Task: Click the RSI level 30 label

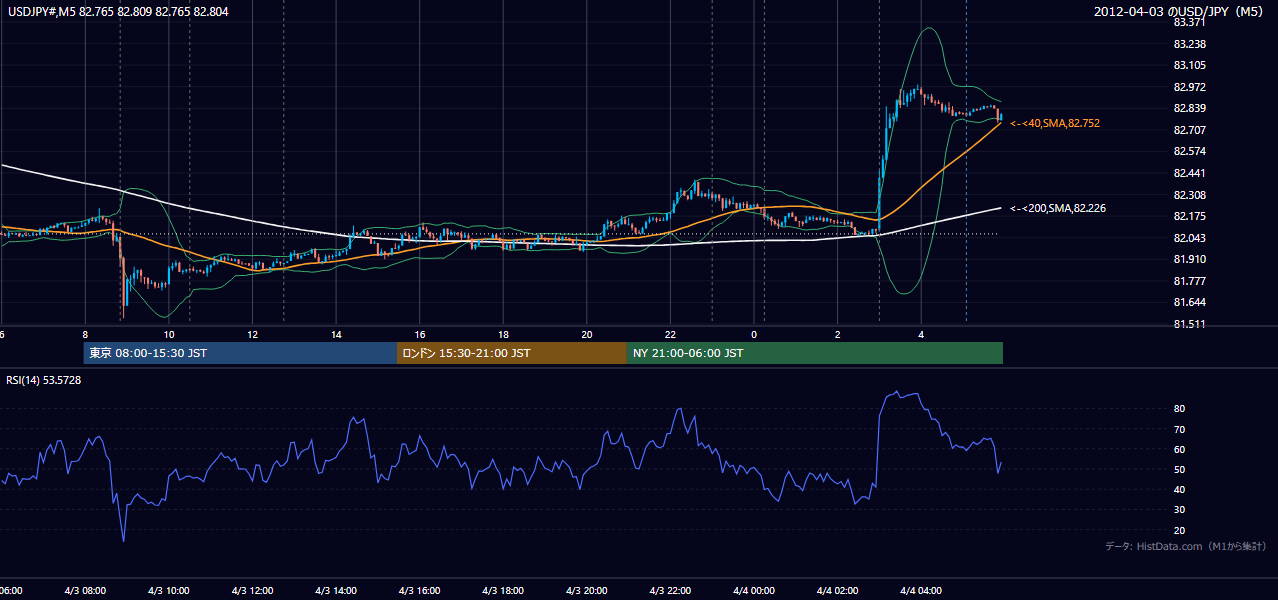Action: [x=1179, y=509]
